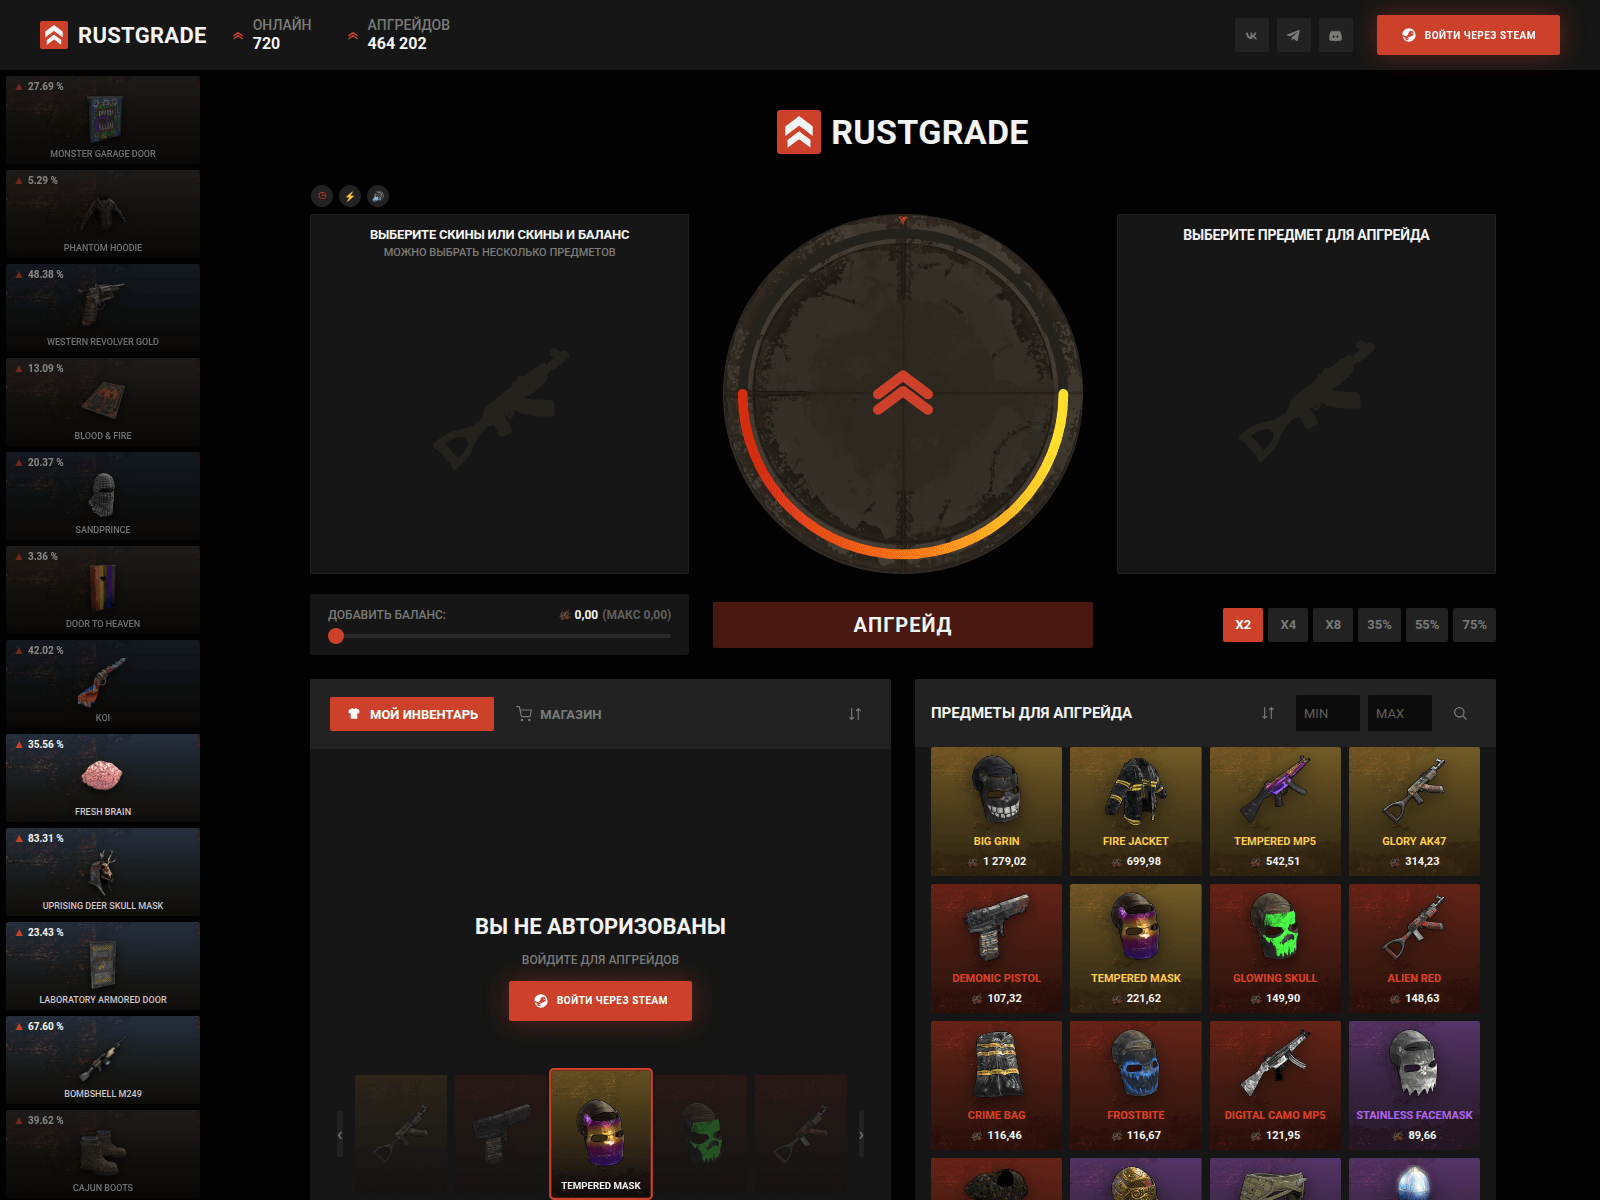Toggle the sound speaker icon

pyautogui.click(x=378, y=196)
